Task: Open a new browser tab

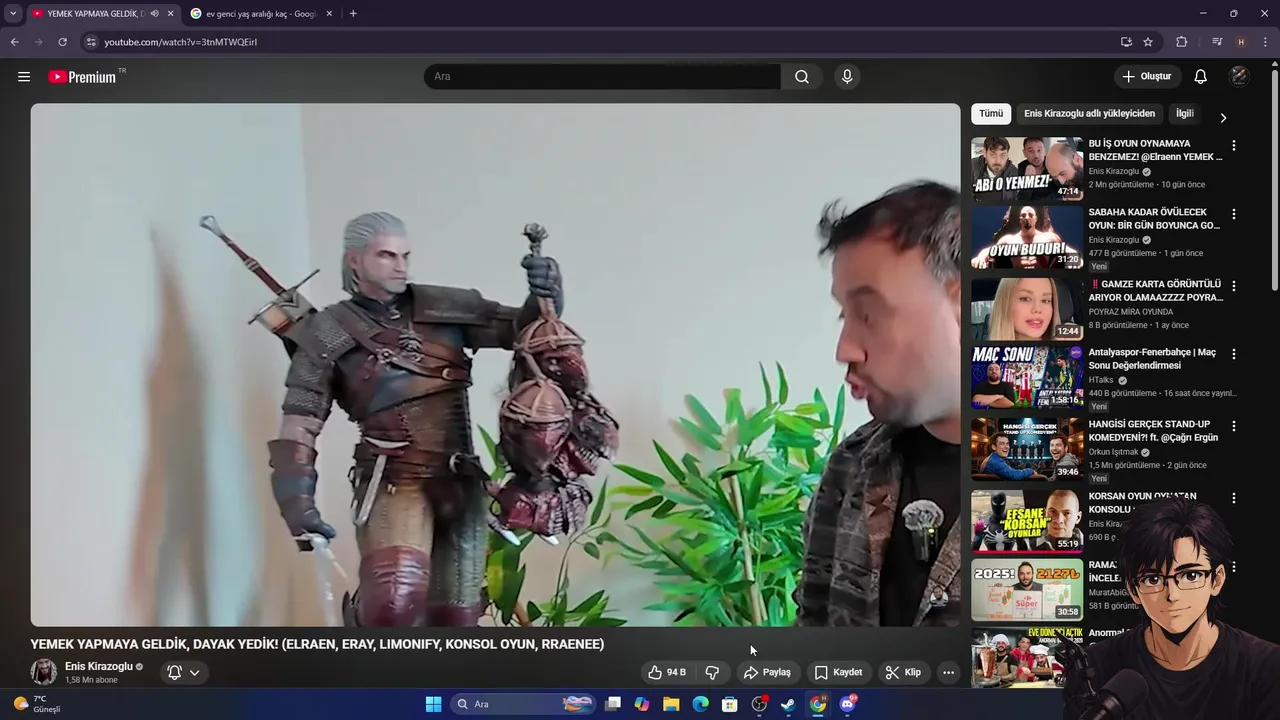Action: point(353,14)
